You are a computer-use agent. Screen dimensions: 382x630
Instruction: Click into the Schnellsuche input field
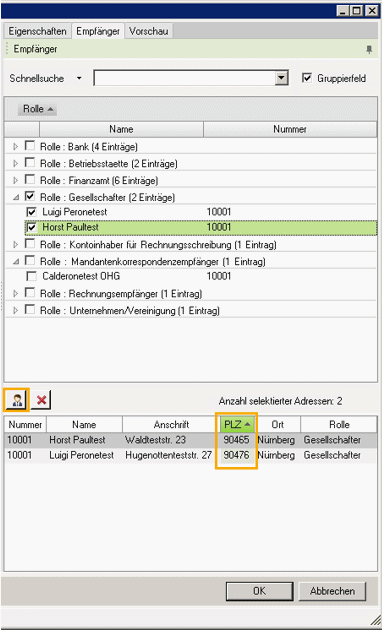click(x=185, y=78)
